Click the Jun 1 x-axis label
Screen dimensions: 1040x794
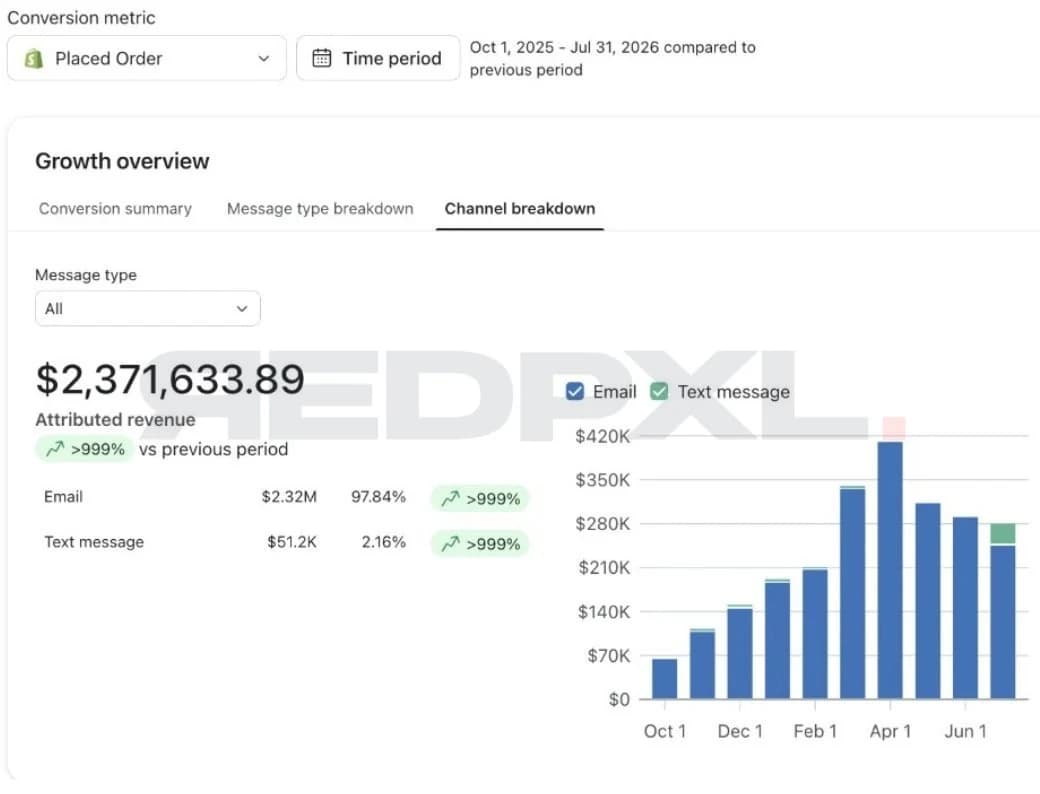(966, 731)
